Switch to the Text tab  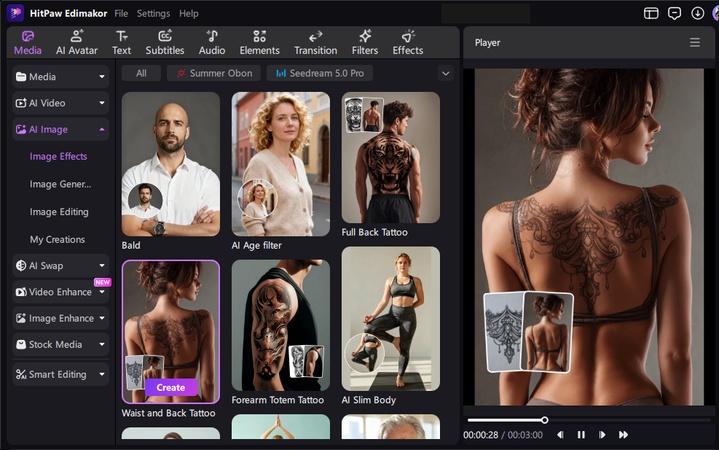pyautogui.click(x=122, y=43)
